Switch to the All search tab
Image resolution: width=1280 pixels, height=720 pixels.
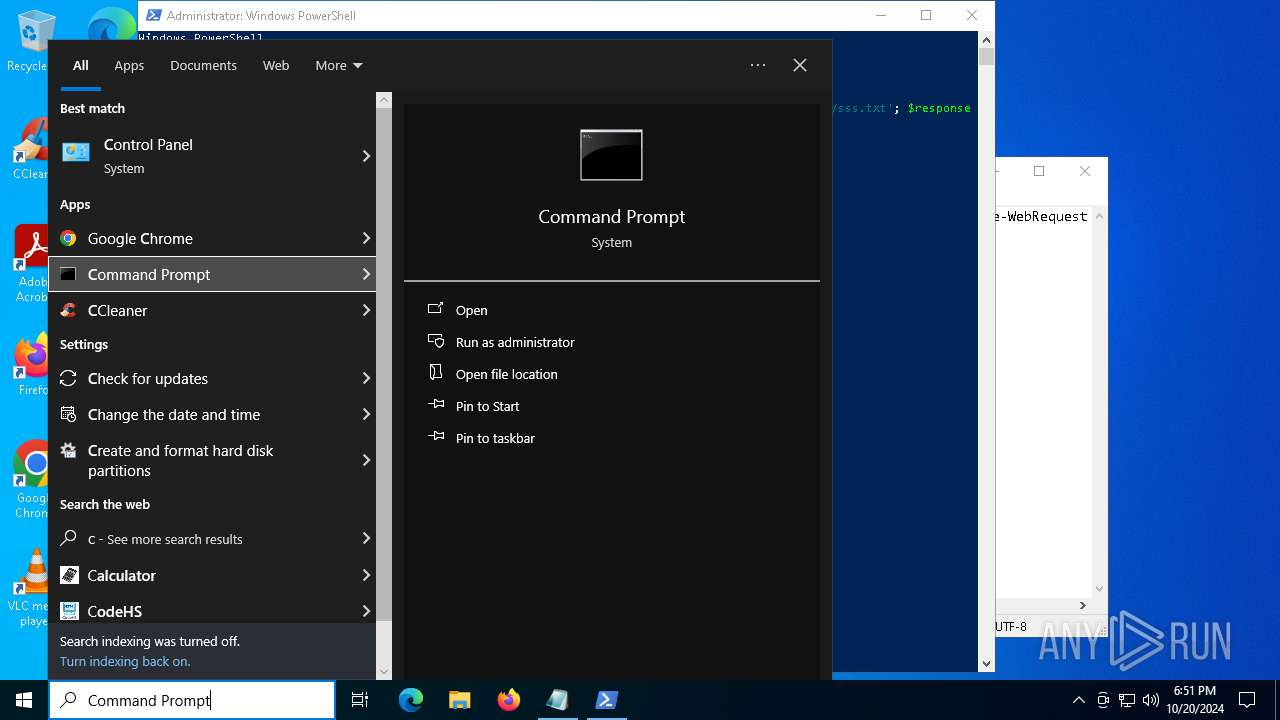(81, 65)
